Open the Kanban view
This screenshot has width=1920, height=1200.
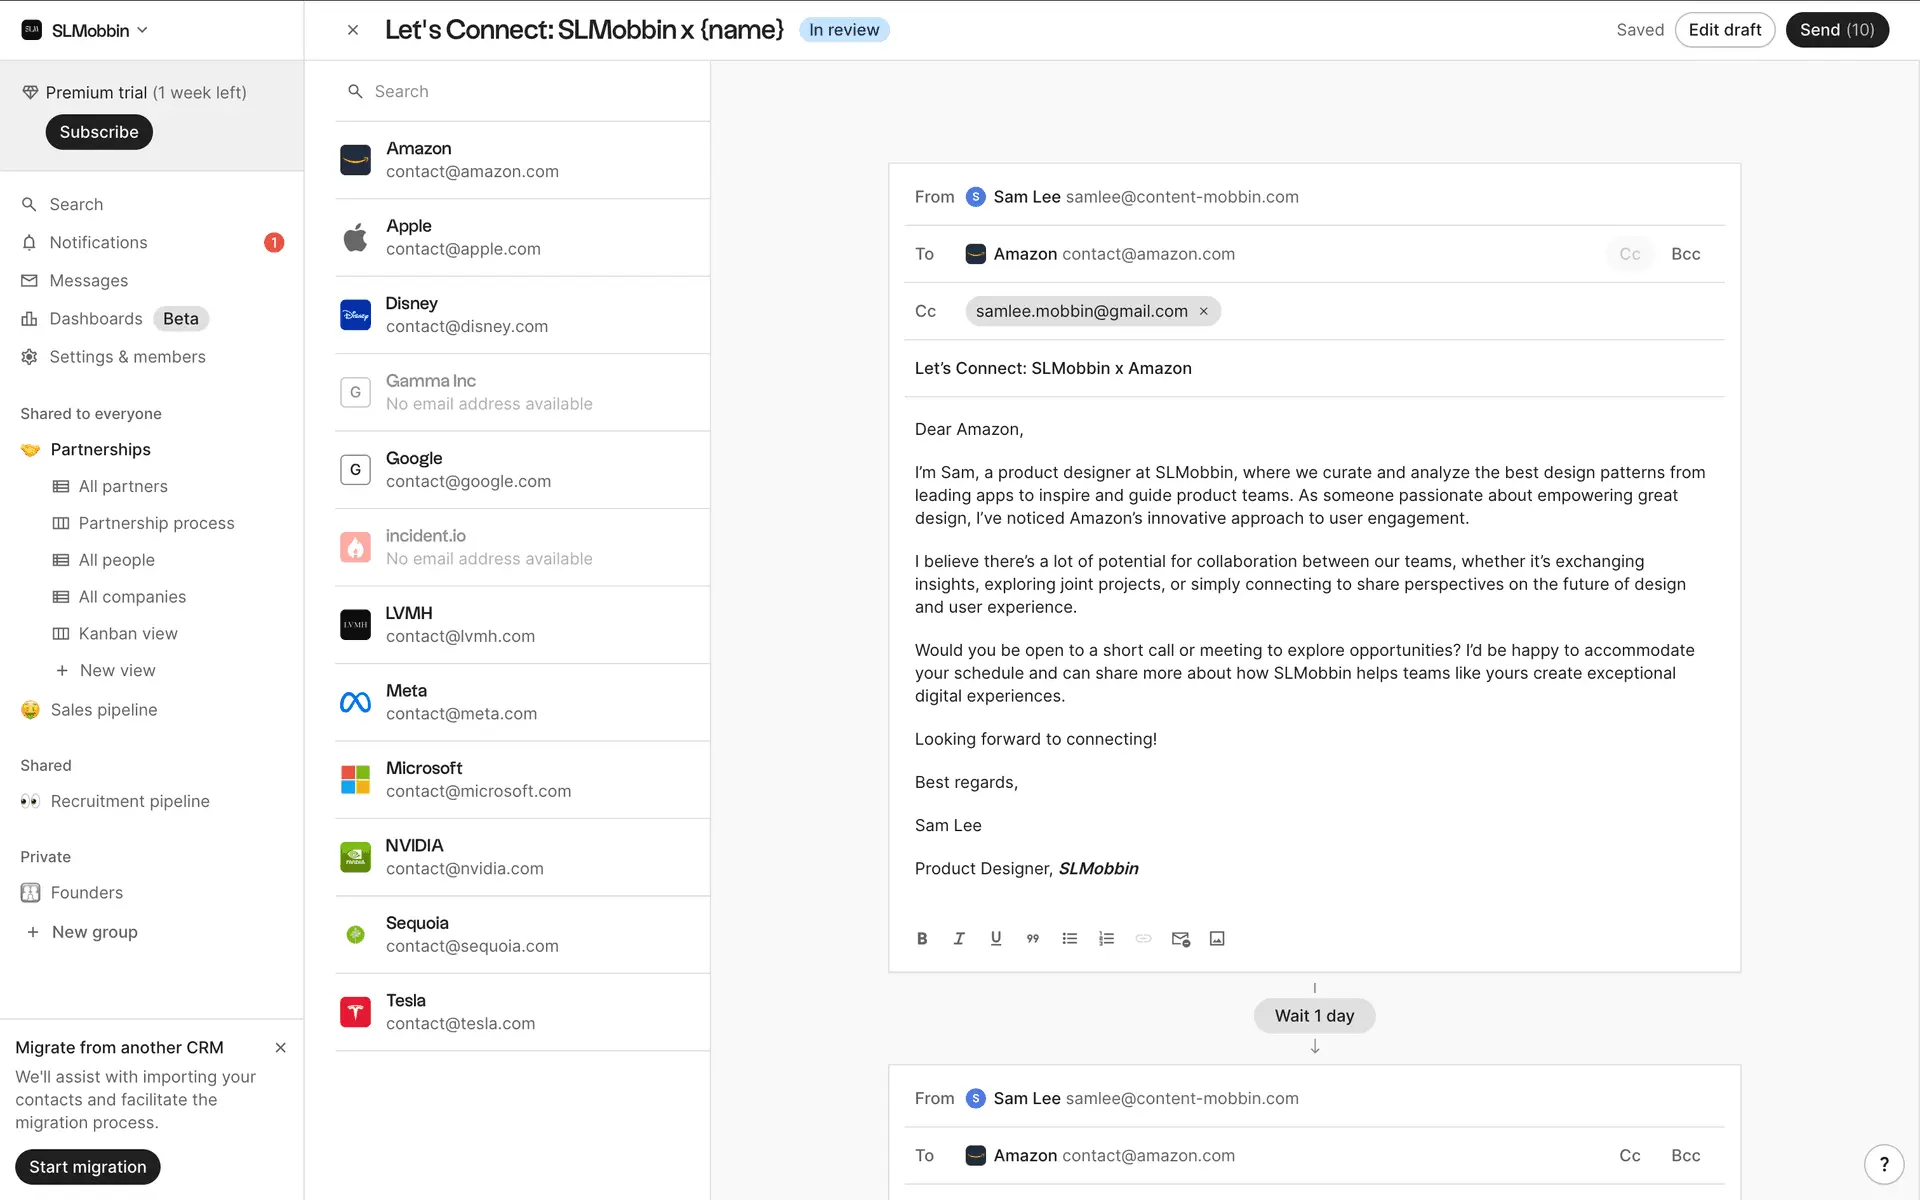(128, 633)
